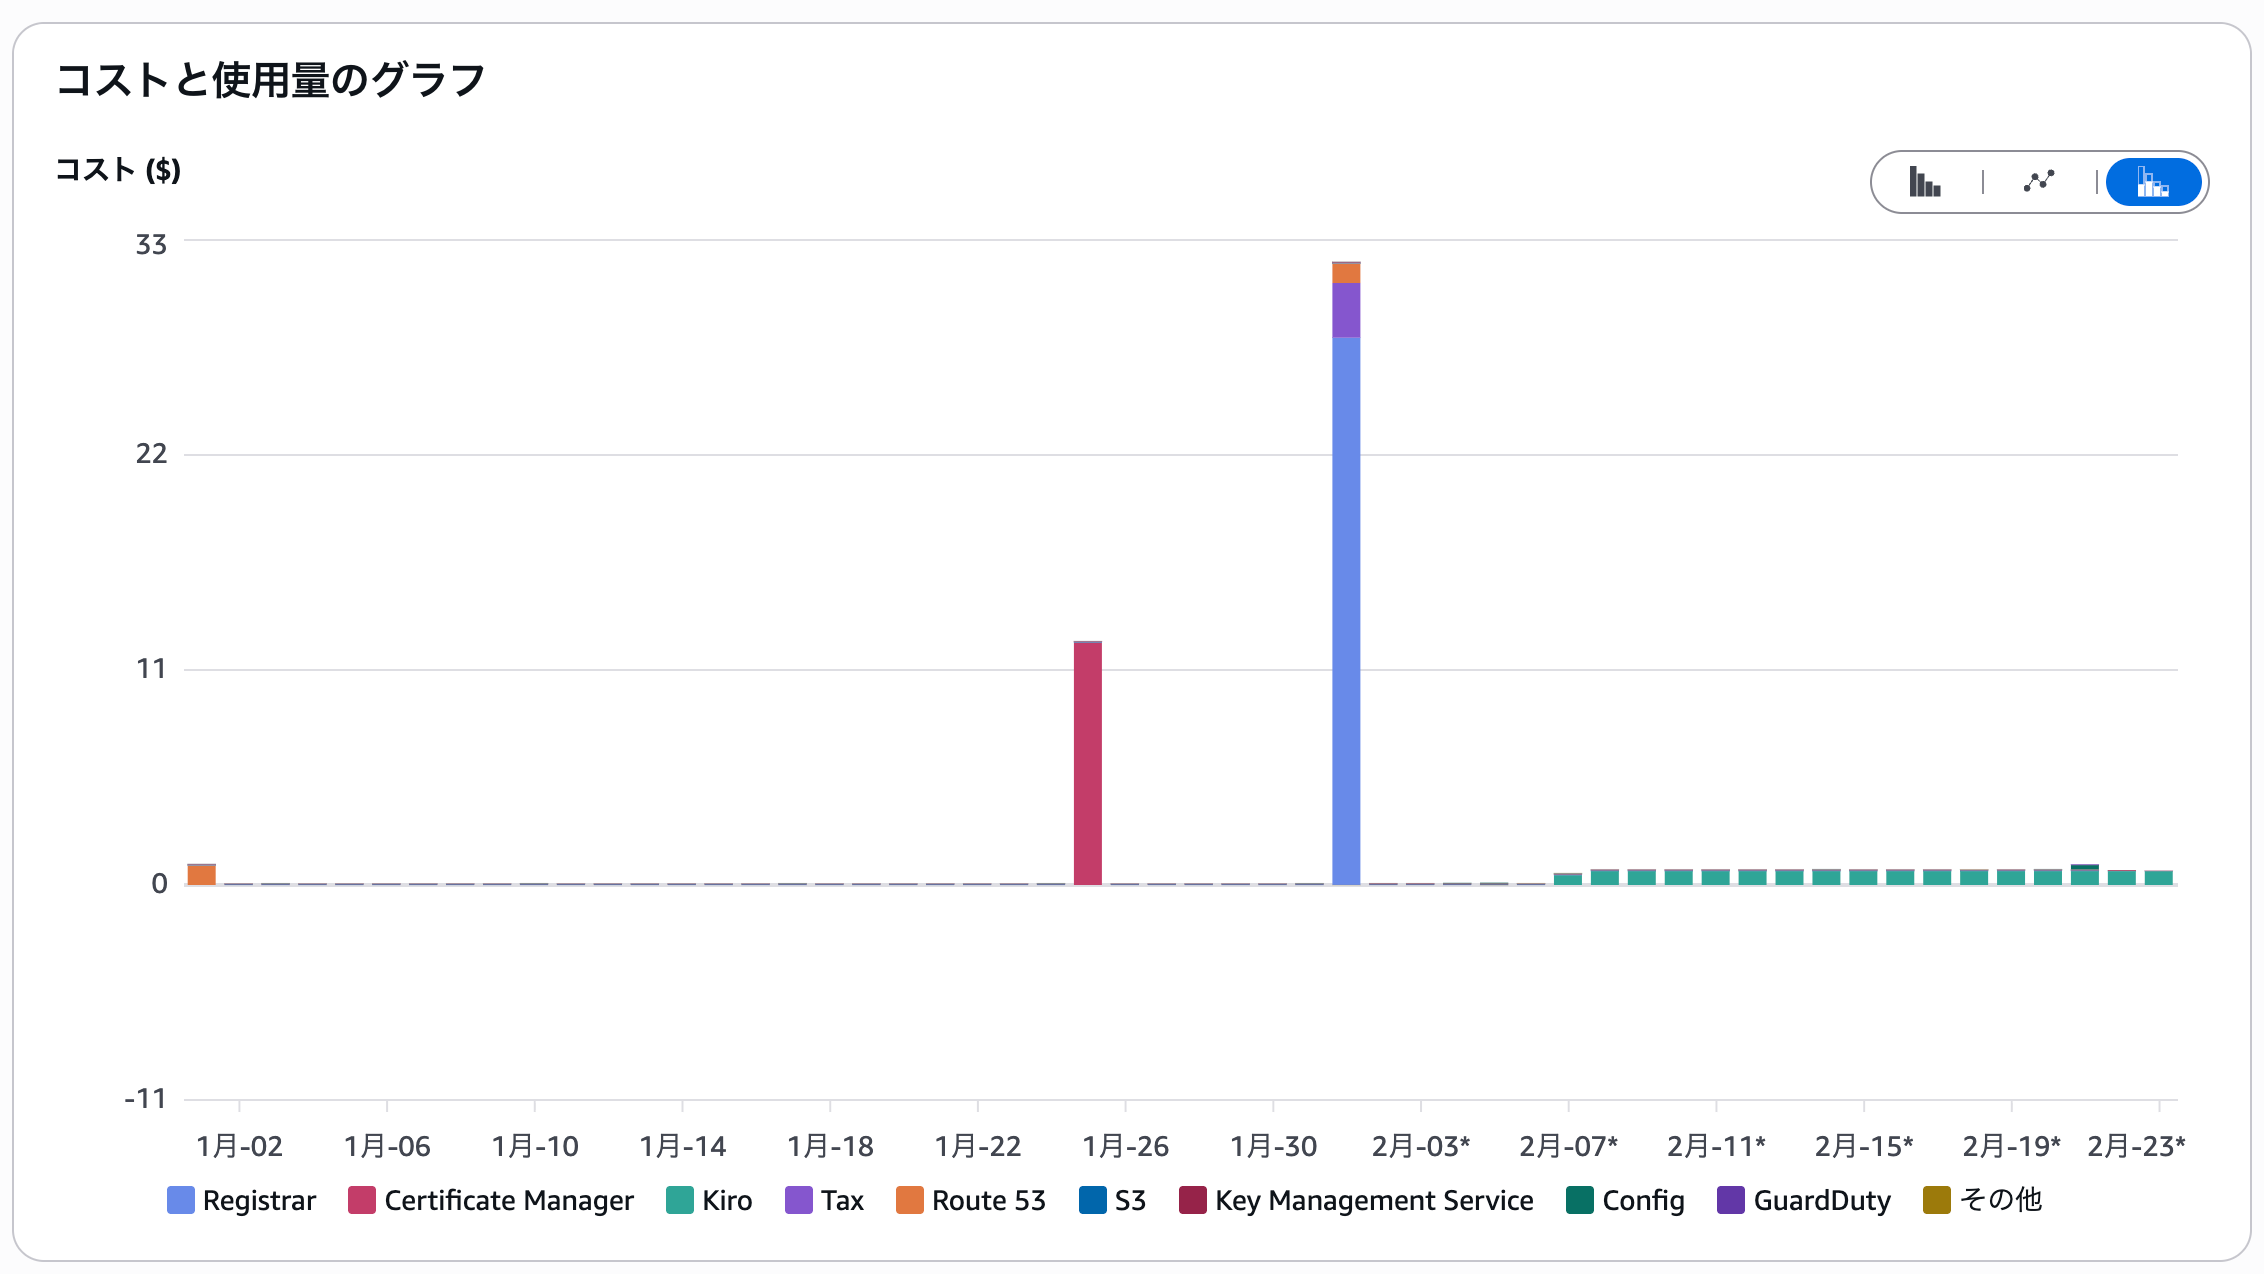Viewport: 2264px width, 1274px height.
Task: Toggle Certificate Manager legend swatch
Action: click(361, 1200)
